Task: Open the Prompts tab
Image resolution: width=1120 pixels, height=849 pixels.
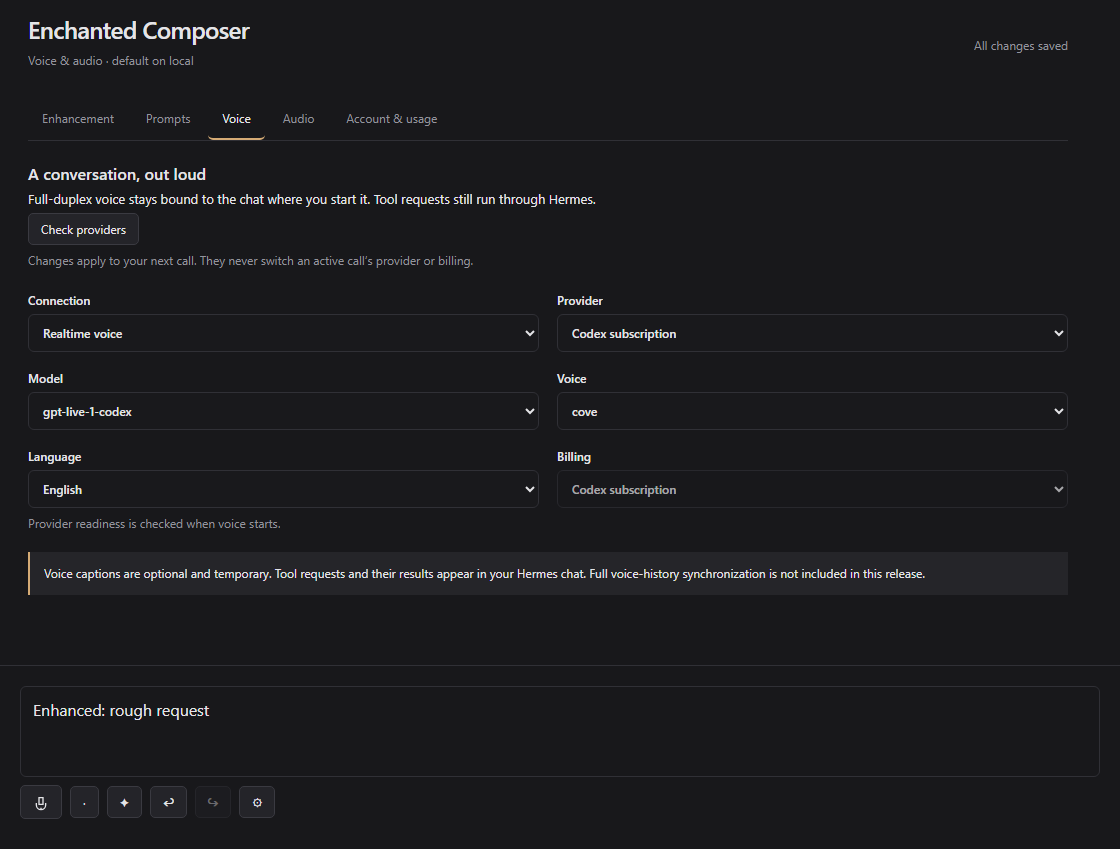Action: 168,119
